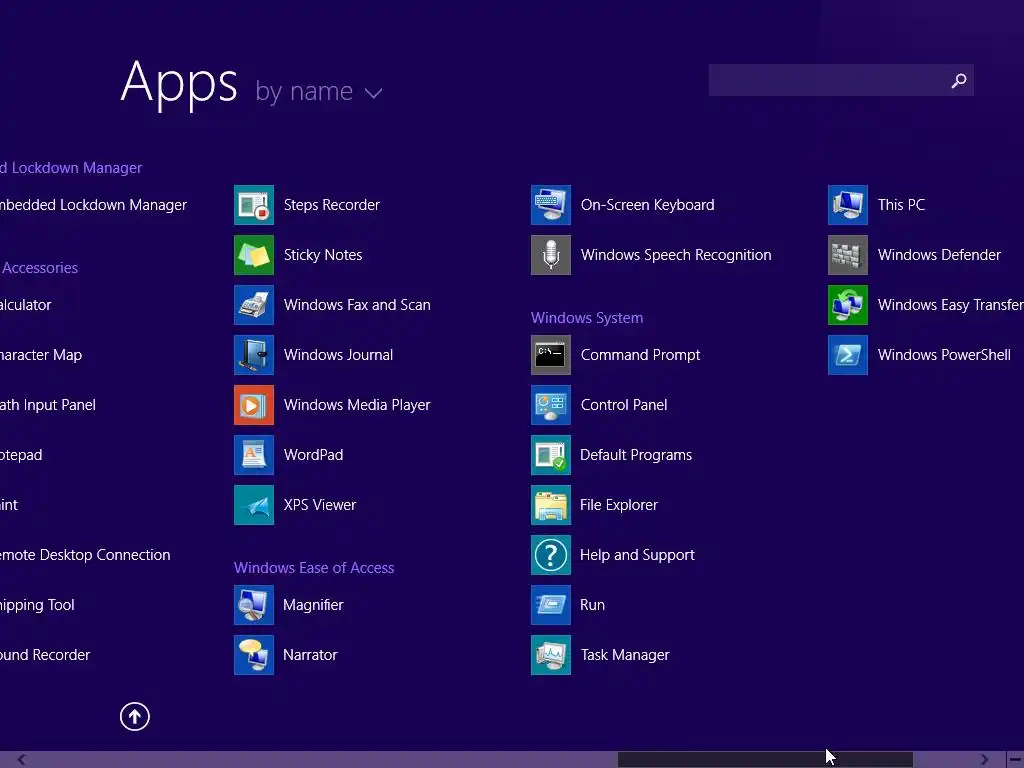
Task: Open Steps Recorder icon
Action: pyautogui.click(x=254, y=205)
